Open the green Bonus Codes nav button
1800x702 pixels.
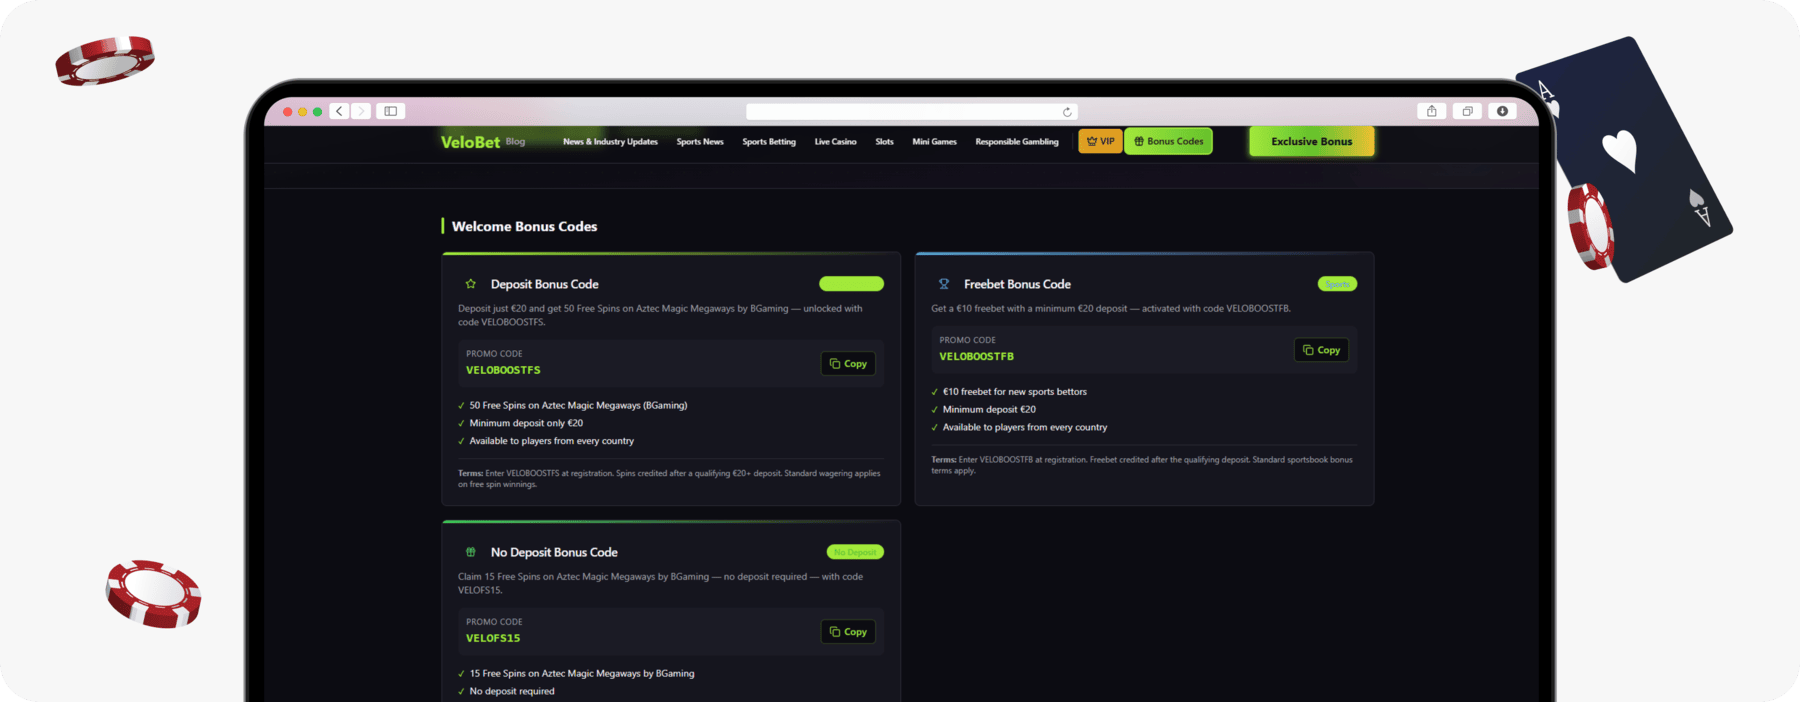[x=1168, y=141]
